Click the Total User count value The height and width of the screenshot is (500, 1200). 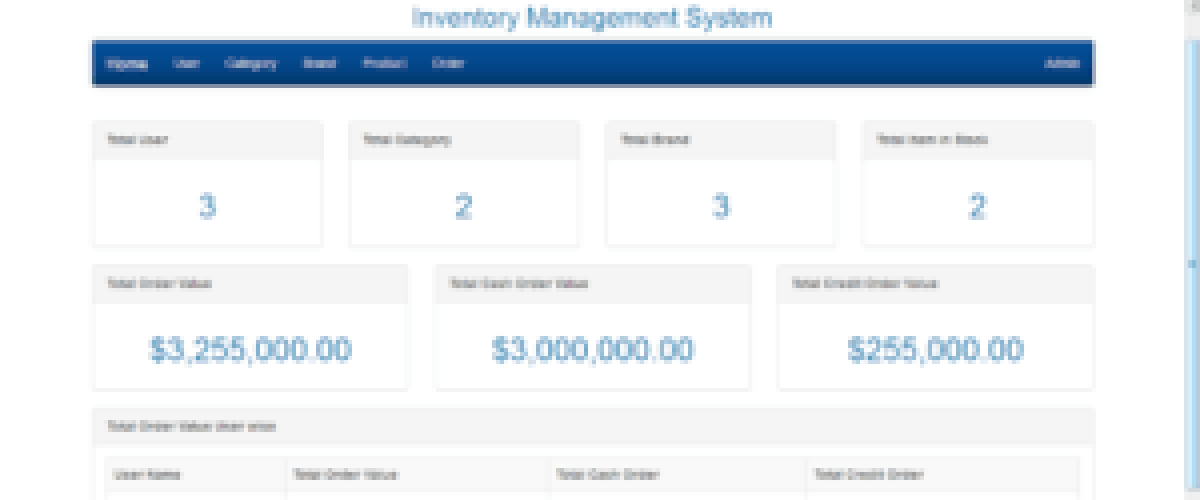click(x=207, y=207)
